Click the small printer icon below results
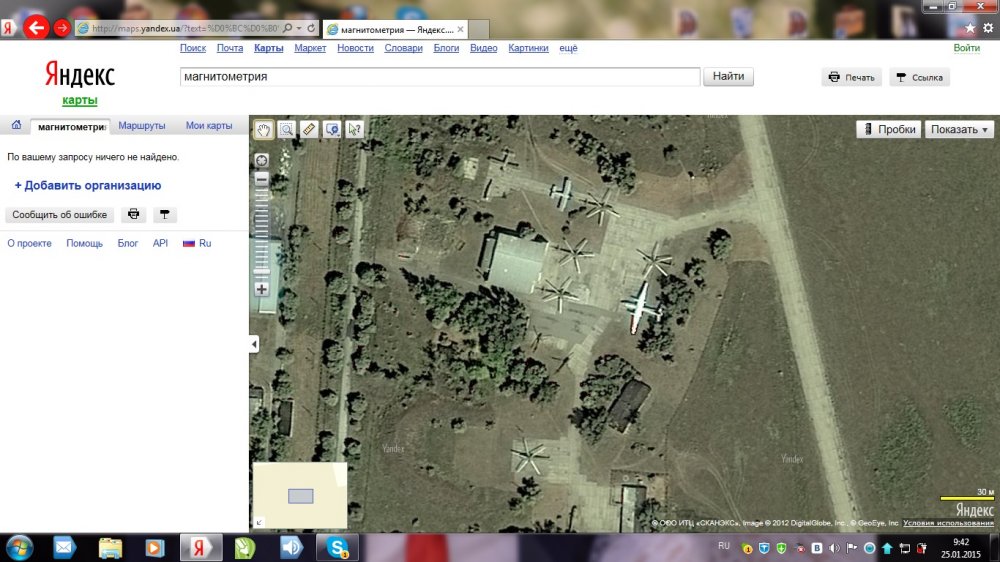The image size is (1000, 562). pos(133,214)
